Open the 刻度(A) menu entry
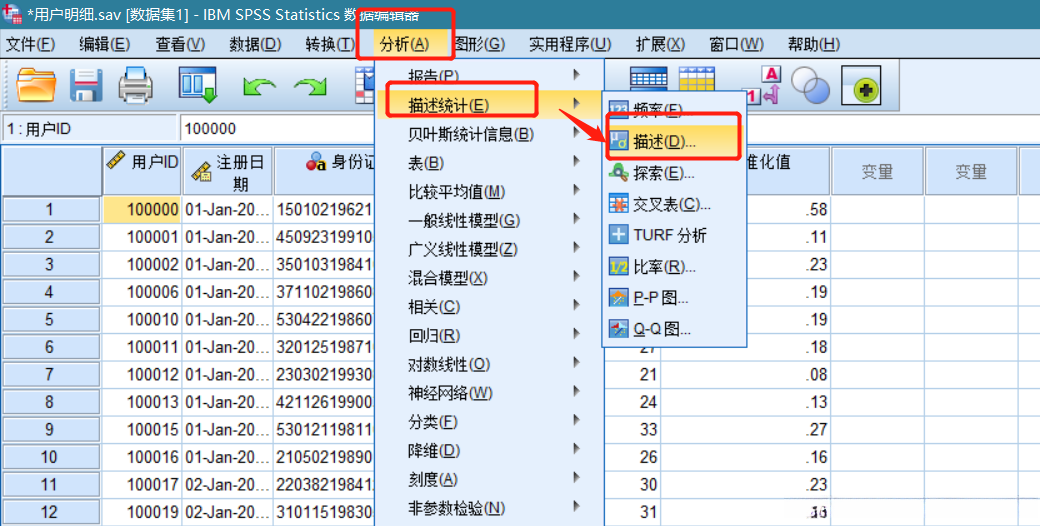Screen dimensions: 1040x526 (489, 478)
